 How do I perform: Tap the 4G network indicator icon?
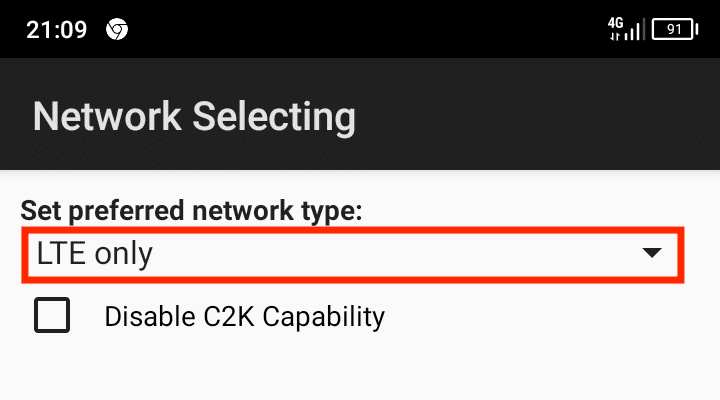click(616, 20)
